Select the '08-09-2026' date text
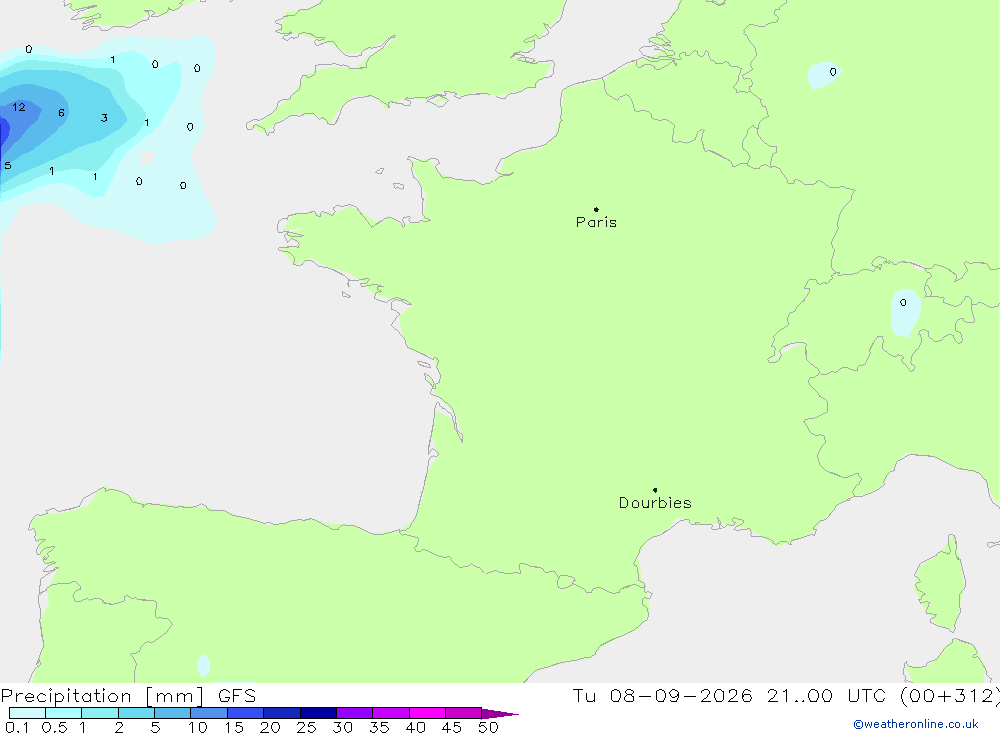The height and width of the screenshot is (733, 1000). tap(680, 695)
